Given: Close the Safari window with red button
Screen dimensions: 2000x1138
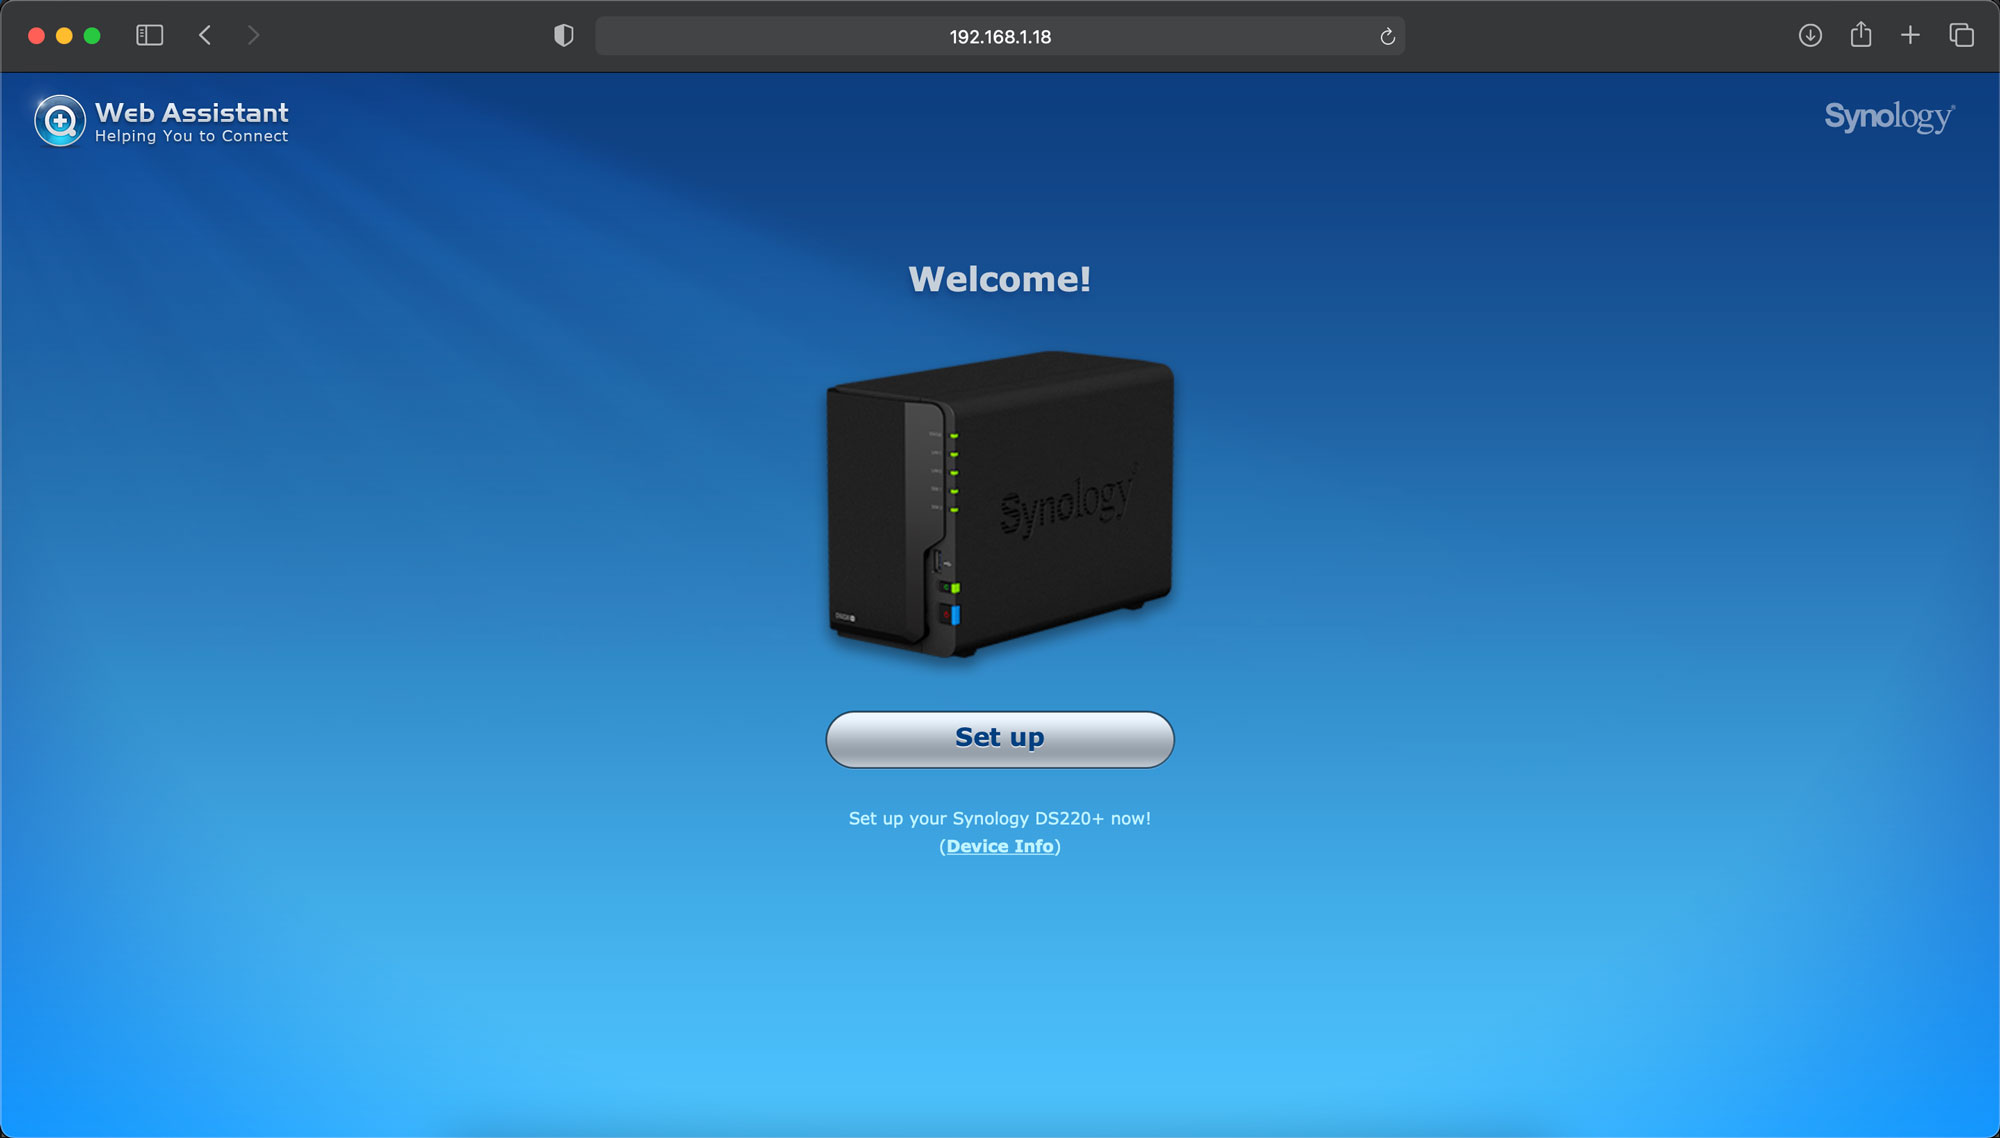Looking at the screenshot, I should (36, 36).
